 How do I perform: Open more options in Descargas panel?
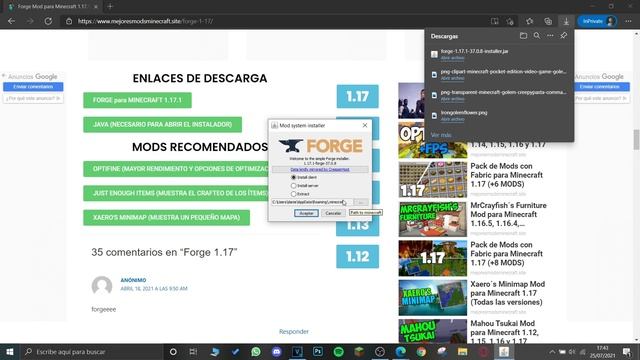[550, 36]
